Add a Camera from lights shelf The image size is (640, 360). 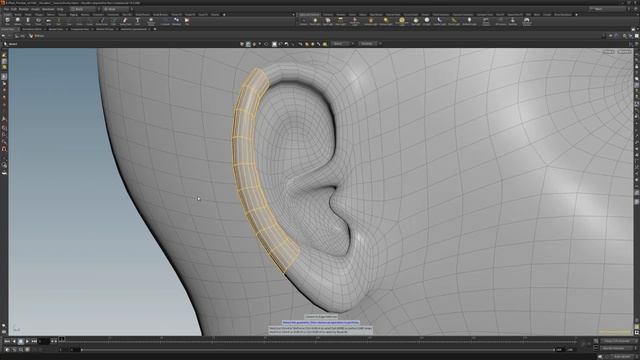[303, 21]
